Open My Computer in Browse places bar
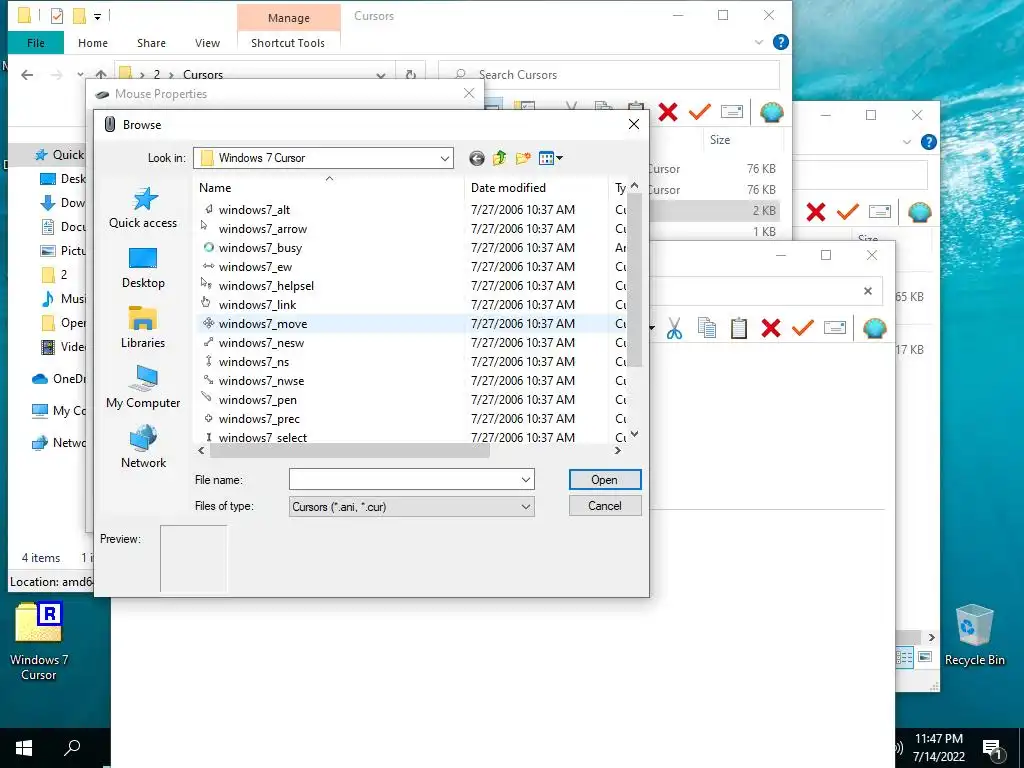This screenshot has height=768, width=1024. 143,389
